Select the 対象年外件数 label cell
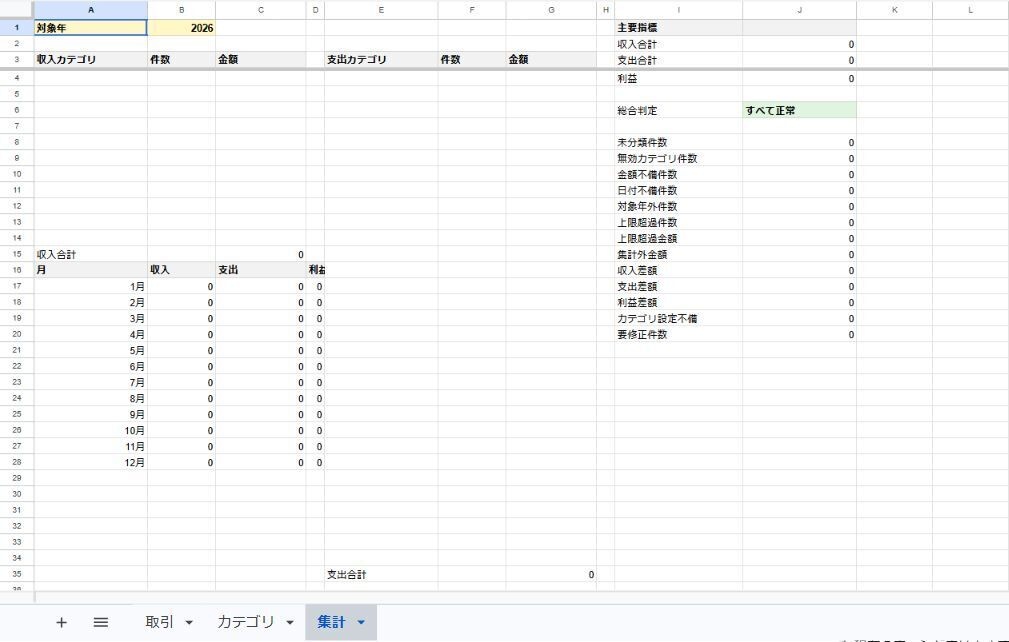Image resolution: width=1009 pixels, height=642 pixels. (x=678, y=206)
